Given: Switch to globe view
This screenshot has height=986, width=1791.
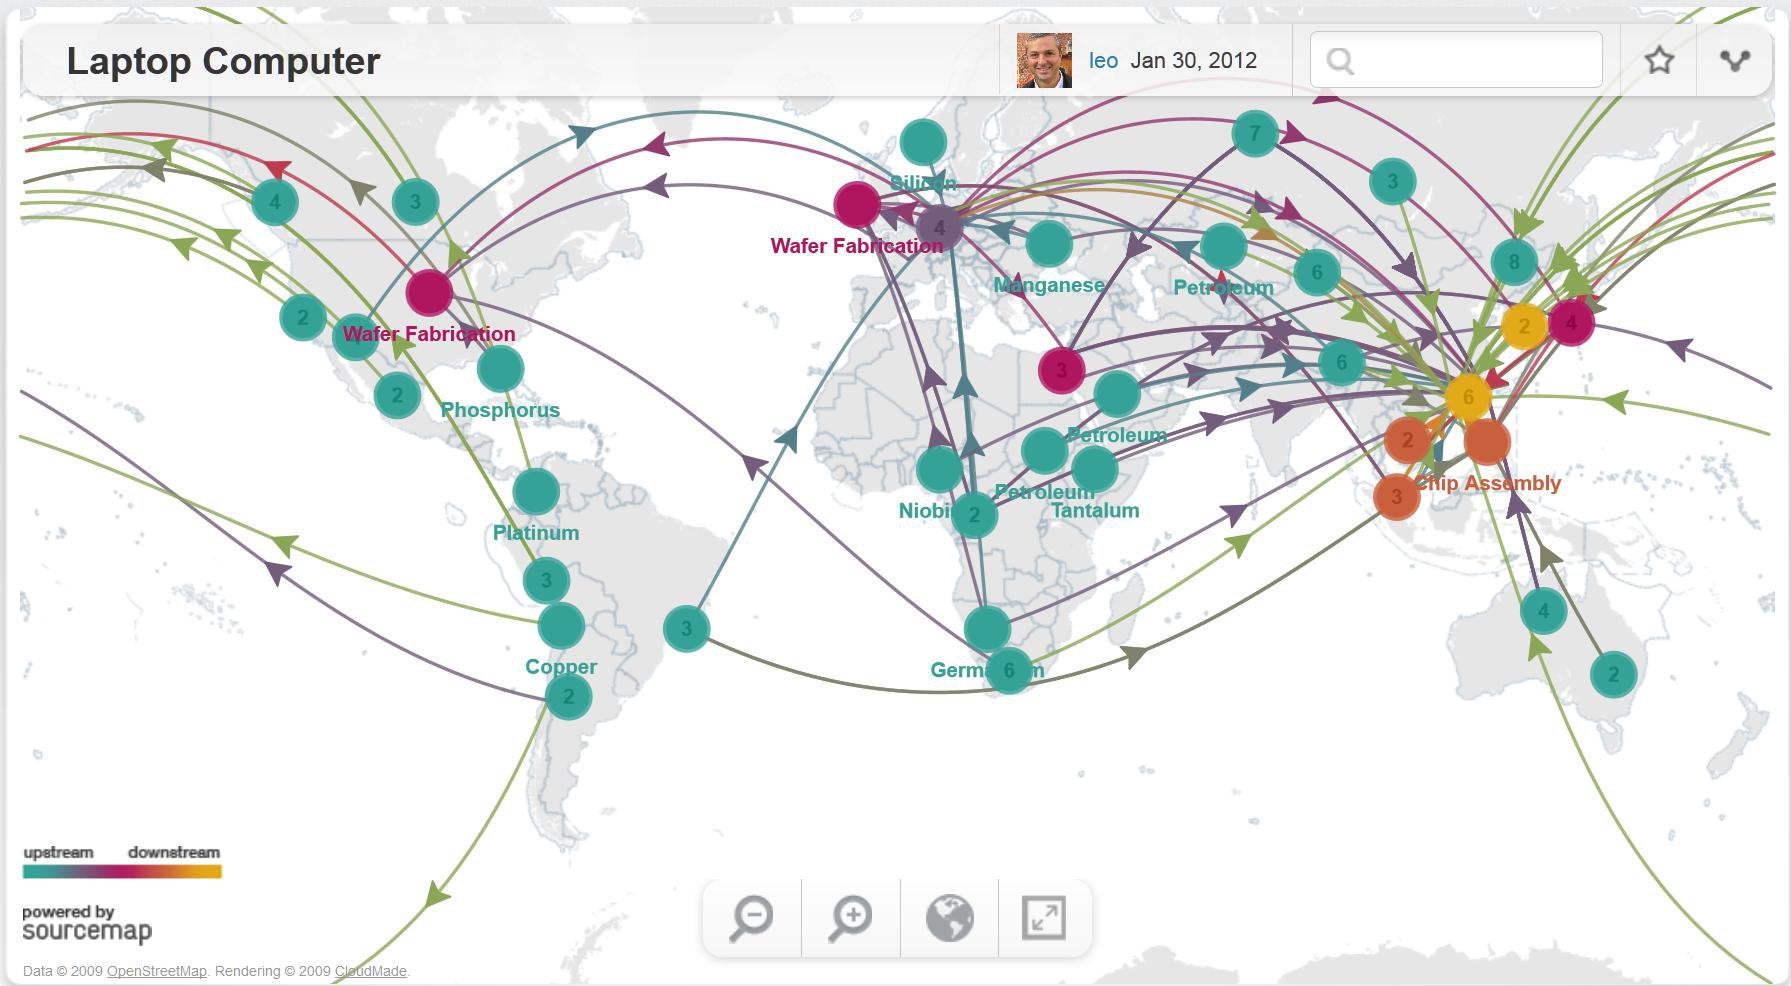Looking at the screenshot, I should tap(949, 917).
